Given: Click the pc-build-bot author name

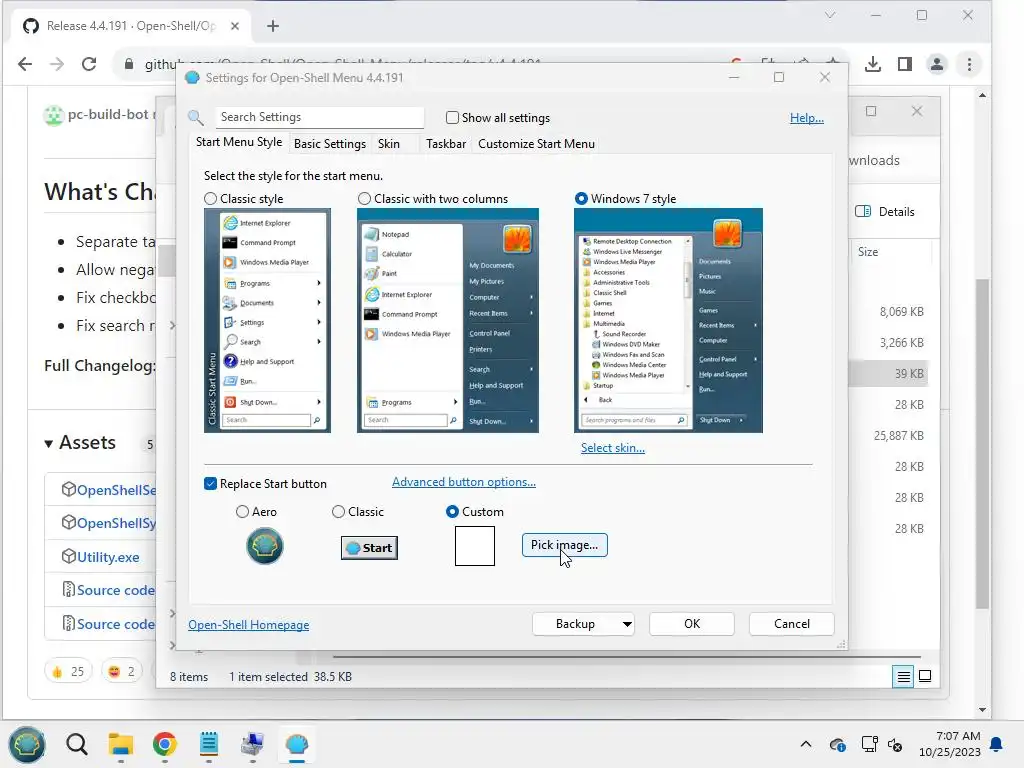Looking at the screenshot, I should pos(108,114).
